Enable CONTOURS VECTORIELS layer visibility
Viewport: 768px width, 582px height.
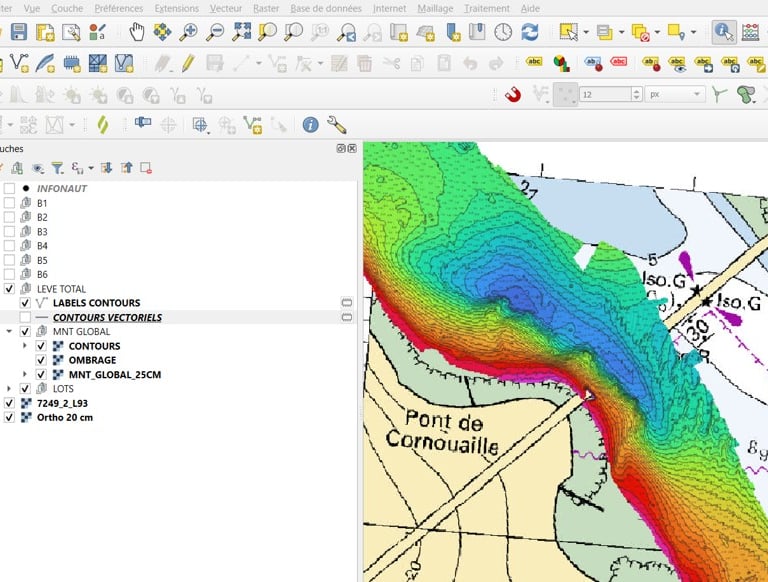(25, 317)
